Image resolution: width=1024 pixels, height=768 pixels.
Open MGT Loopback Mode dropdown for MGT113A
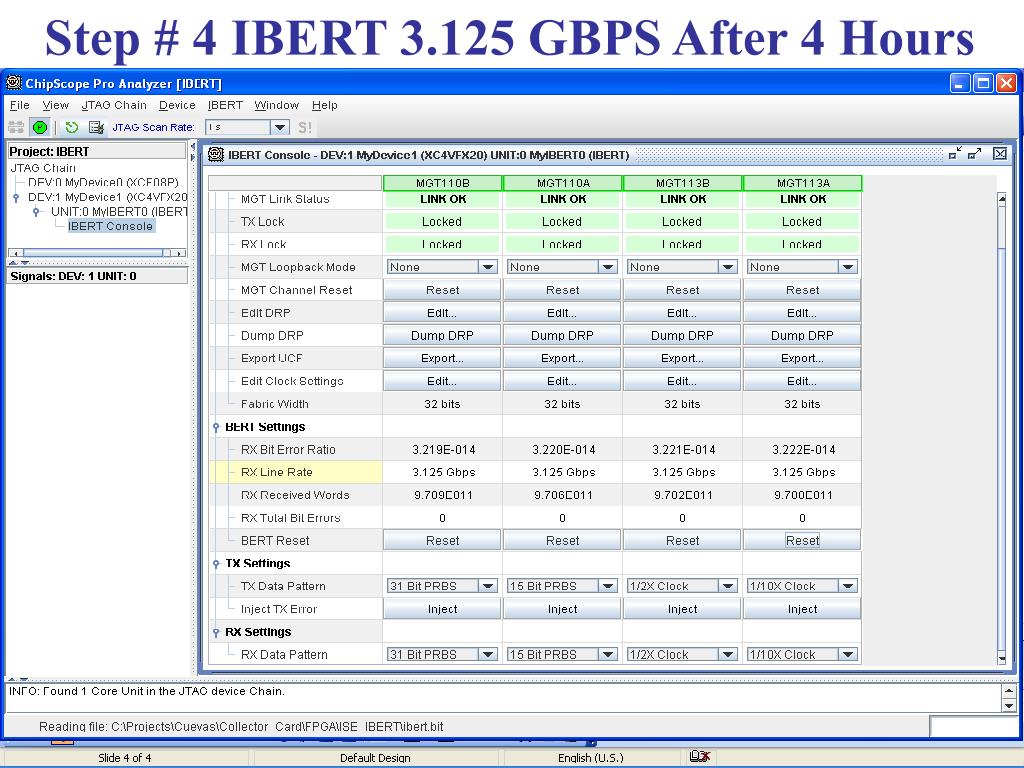847,266
